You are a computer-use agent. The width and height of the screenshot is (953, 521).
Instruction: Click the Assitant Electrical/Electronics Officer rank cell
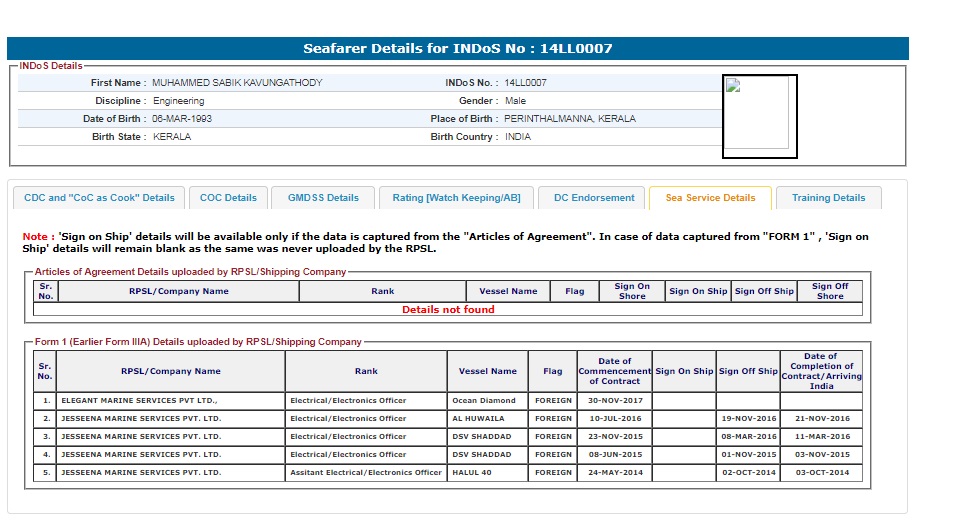pyautogui.click(x=366, y=473)
